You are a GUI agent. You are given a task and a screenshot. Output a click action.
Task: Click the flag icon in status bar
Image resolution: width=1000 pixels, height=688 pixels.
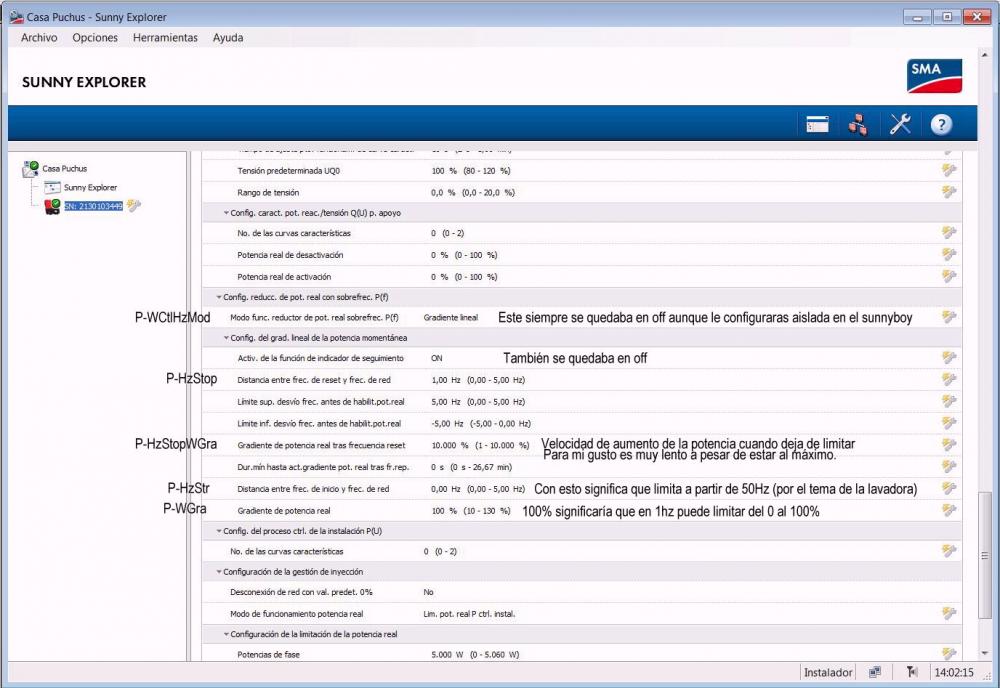(912, 672)
